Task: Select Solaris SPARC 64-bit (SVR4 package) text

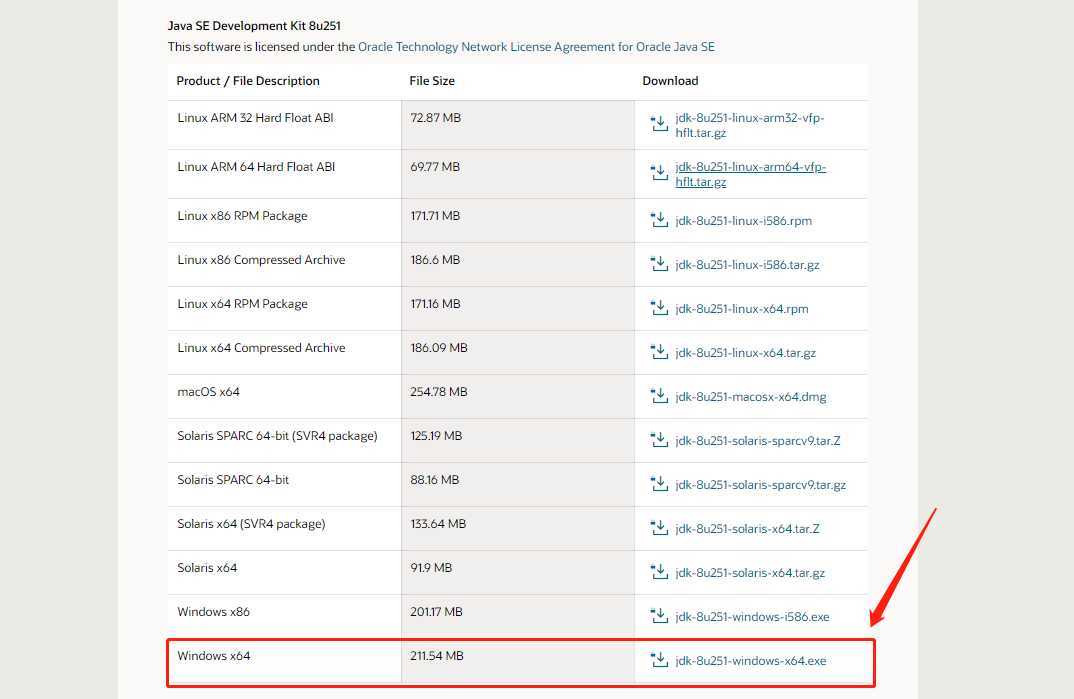Action: [277, 436]
